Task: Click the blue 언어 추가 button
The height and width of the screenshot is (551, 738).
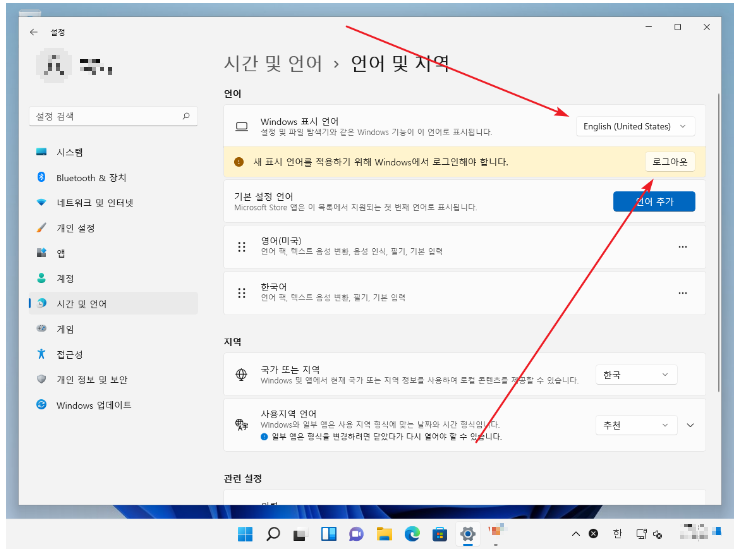Action: click(x=654, y=201)
